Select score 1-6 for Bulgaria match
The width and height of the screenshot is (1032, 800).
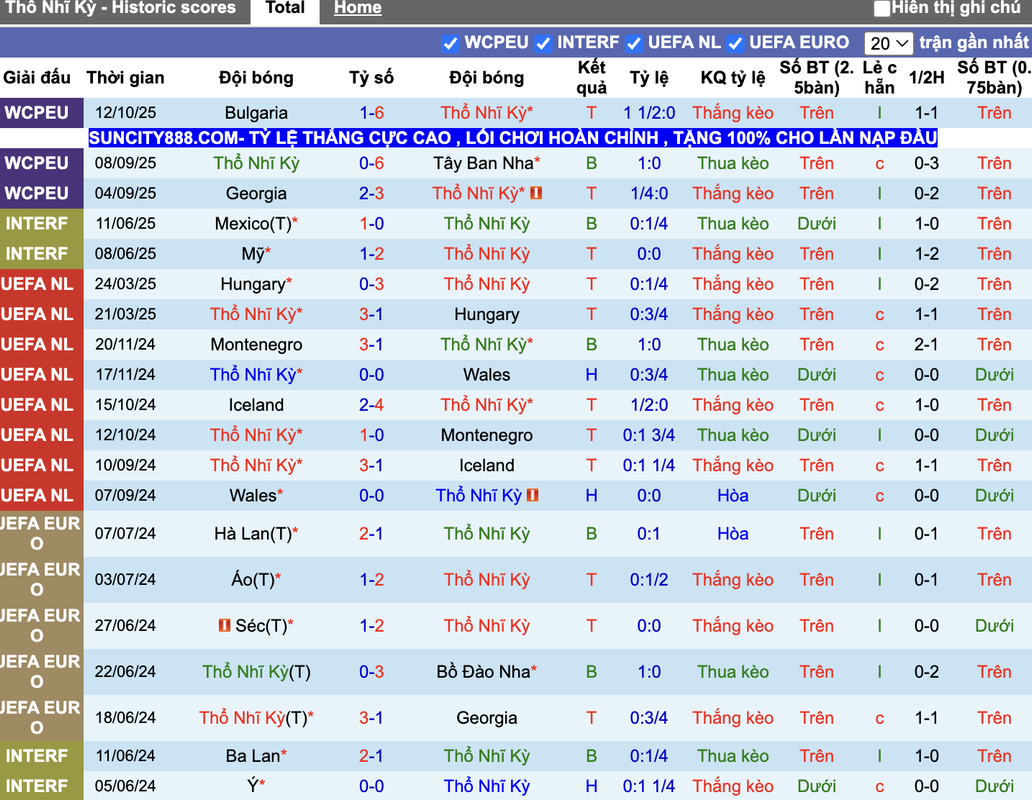tap(372, 113)
